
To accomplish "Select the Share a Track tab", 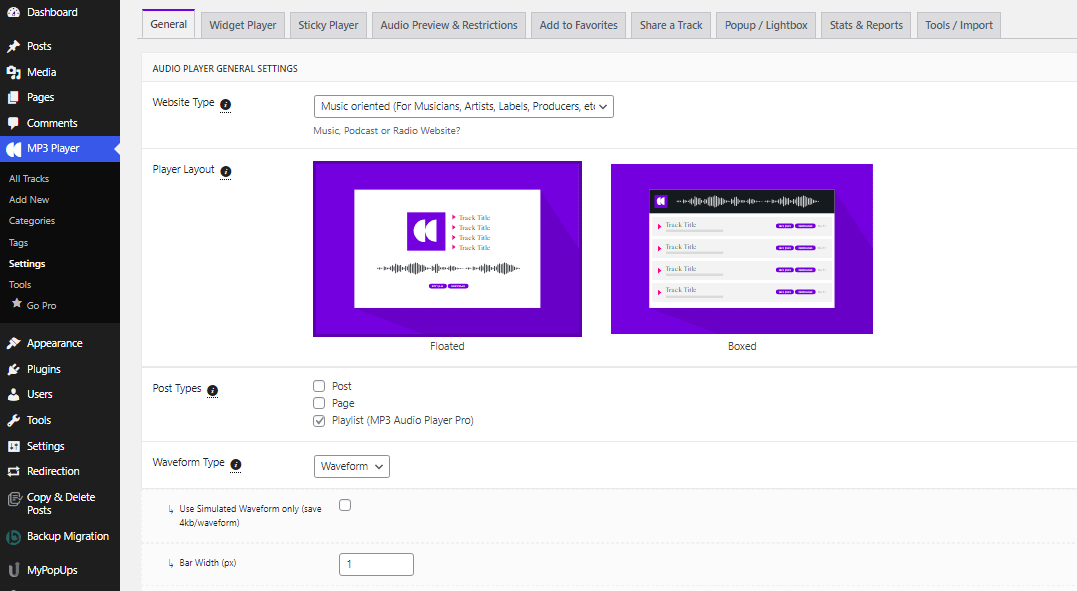I will point(671,25).
